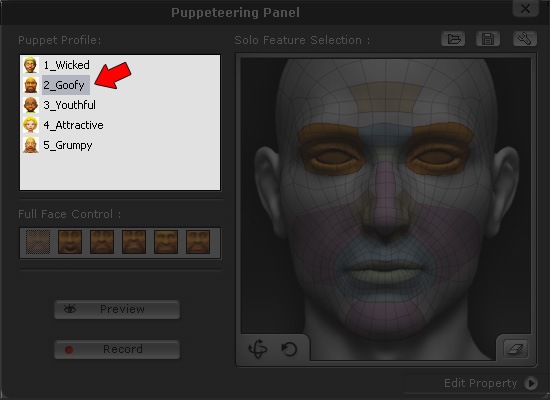Select the 5_Grumpy puppet profile
The height and width of the screenshot is (400, 550).
(68, 145)
